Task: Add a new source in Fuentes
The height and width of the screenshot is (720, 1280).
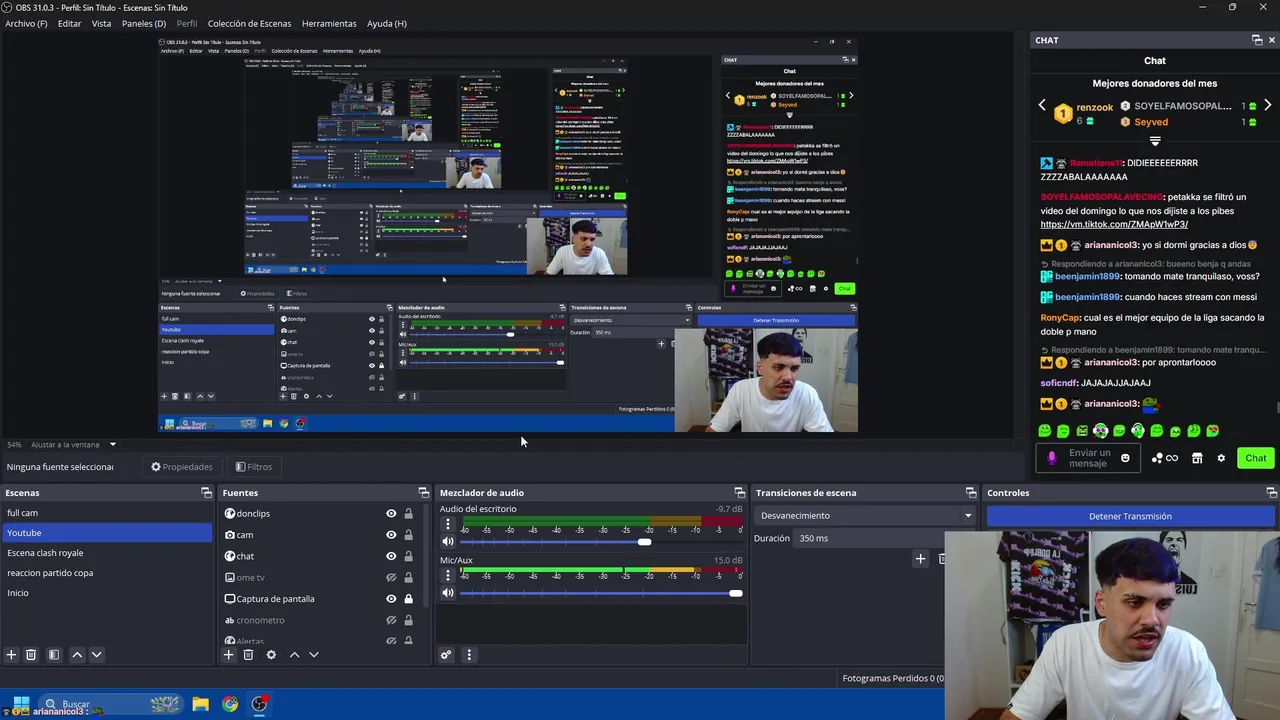Action: click(x=228, y=654)
